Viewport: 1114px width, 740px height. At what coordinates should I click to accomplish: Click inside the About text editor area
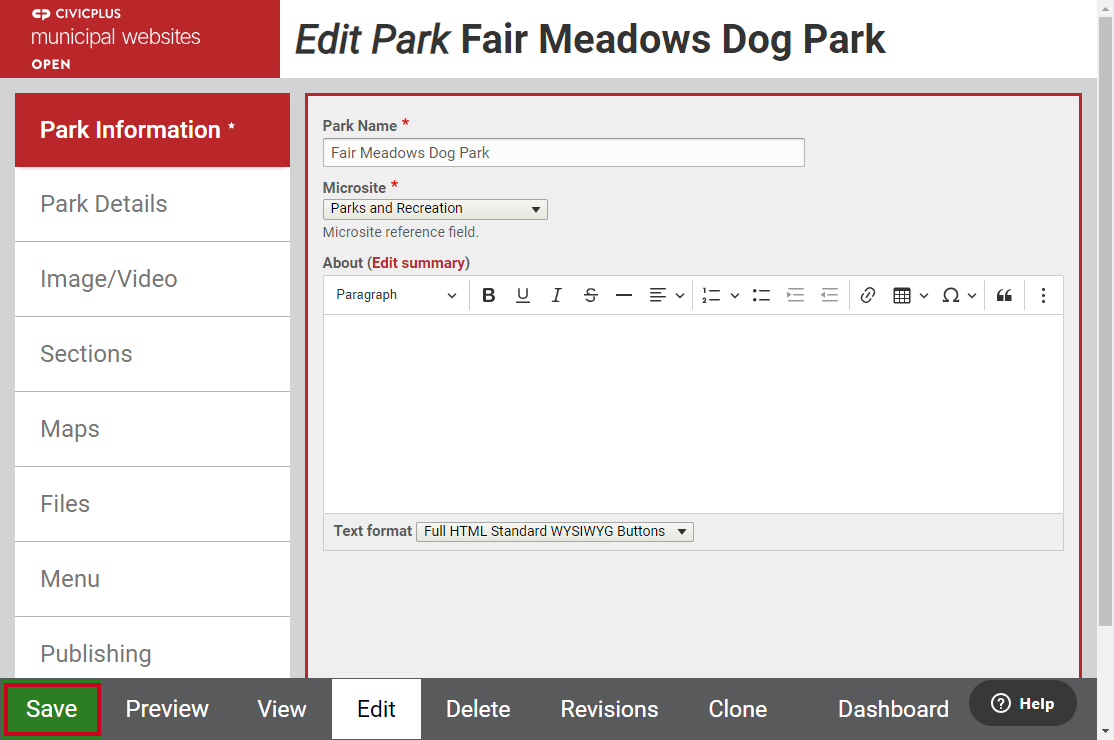(693, 414)
